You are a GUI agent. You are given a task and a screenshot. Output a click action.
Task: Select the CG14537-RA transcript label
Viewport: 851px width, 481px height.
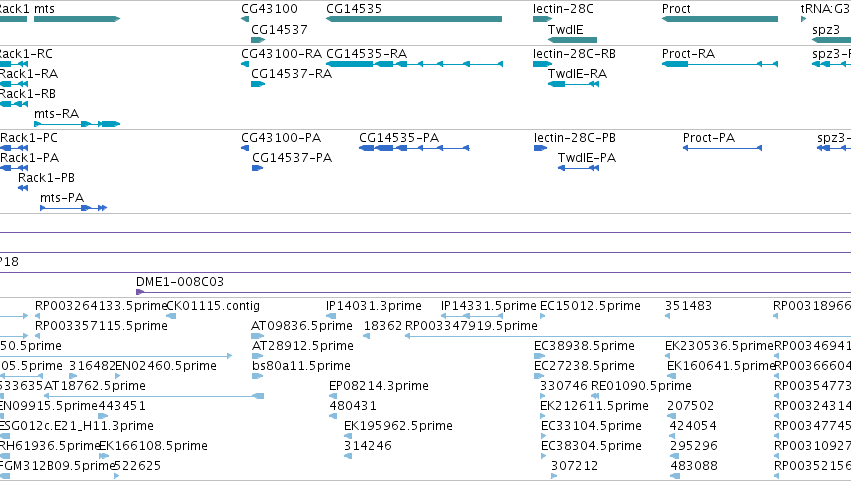(291, 74)
